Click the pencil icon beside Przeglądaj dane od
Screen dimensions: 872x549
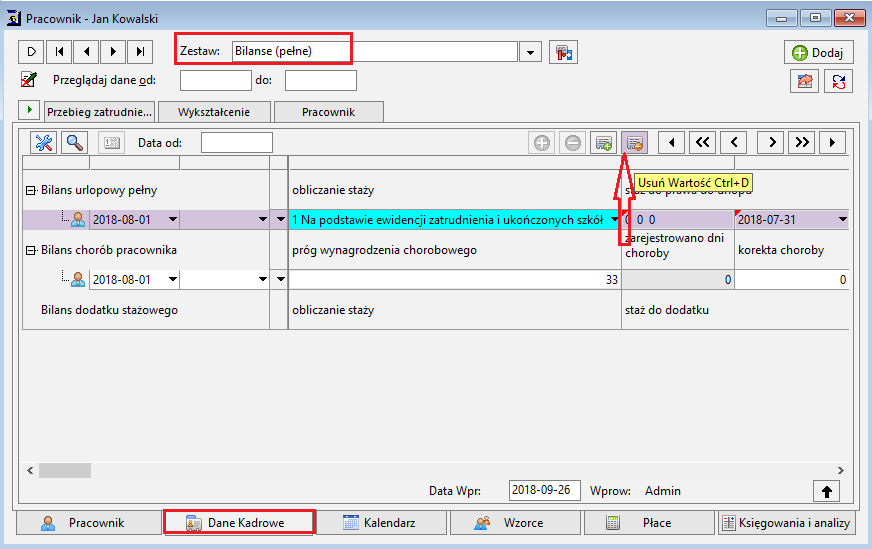click(29, 80)
